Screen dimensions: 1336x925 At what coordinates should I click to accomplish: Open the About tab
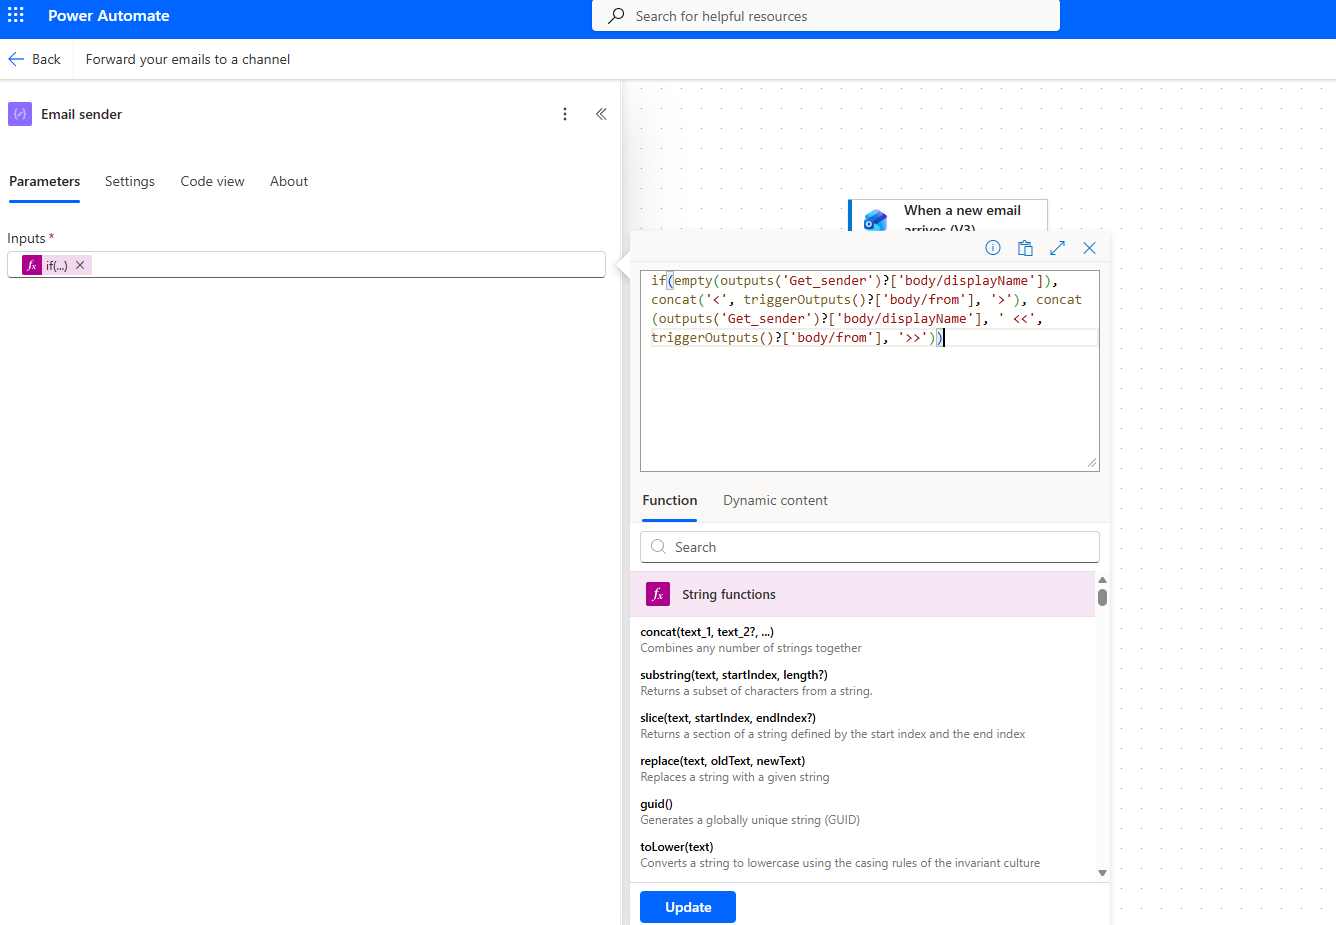coord(289,181)
